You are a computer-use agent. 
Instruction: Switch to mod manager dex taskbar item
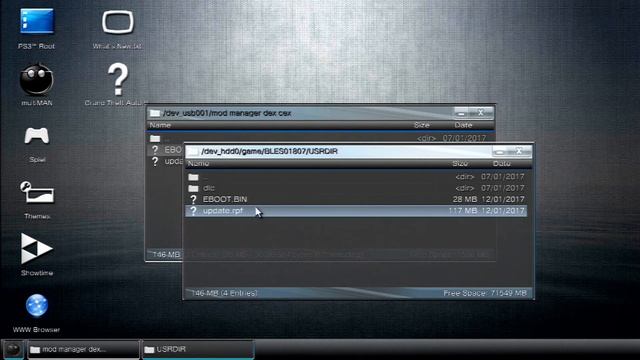[83, 349]
